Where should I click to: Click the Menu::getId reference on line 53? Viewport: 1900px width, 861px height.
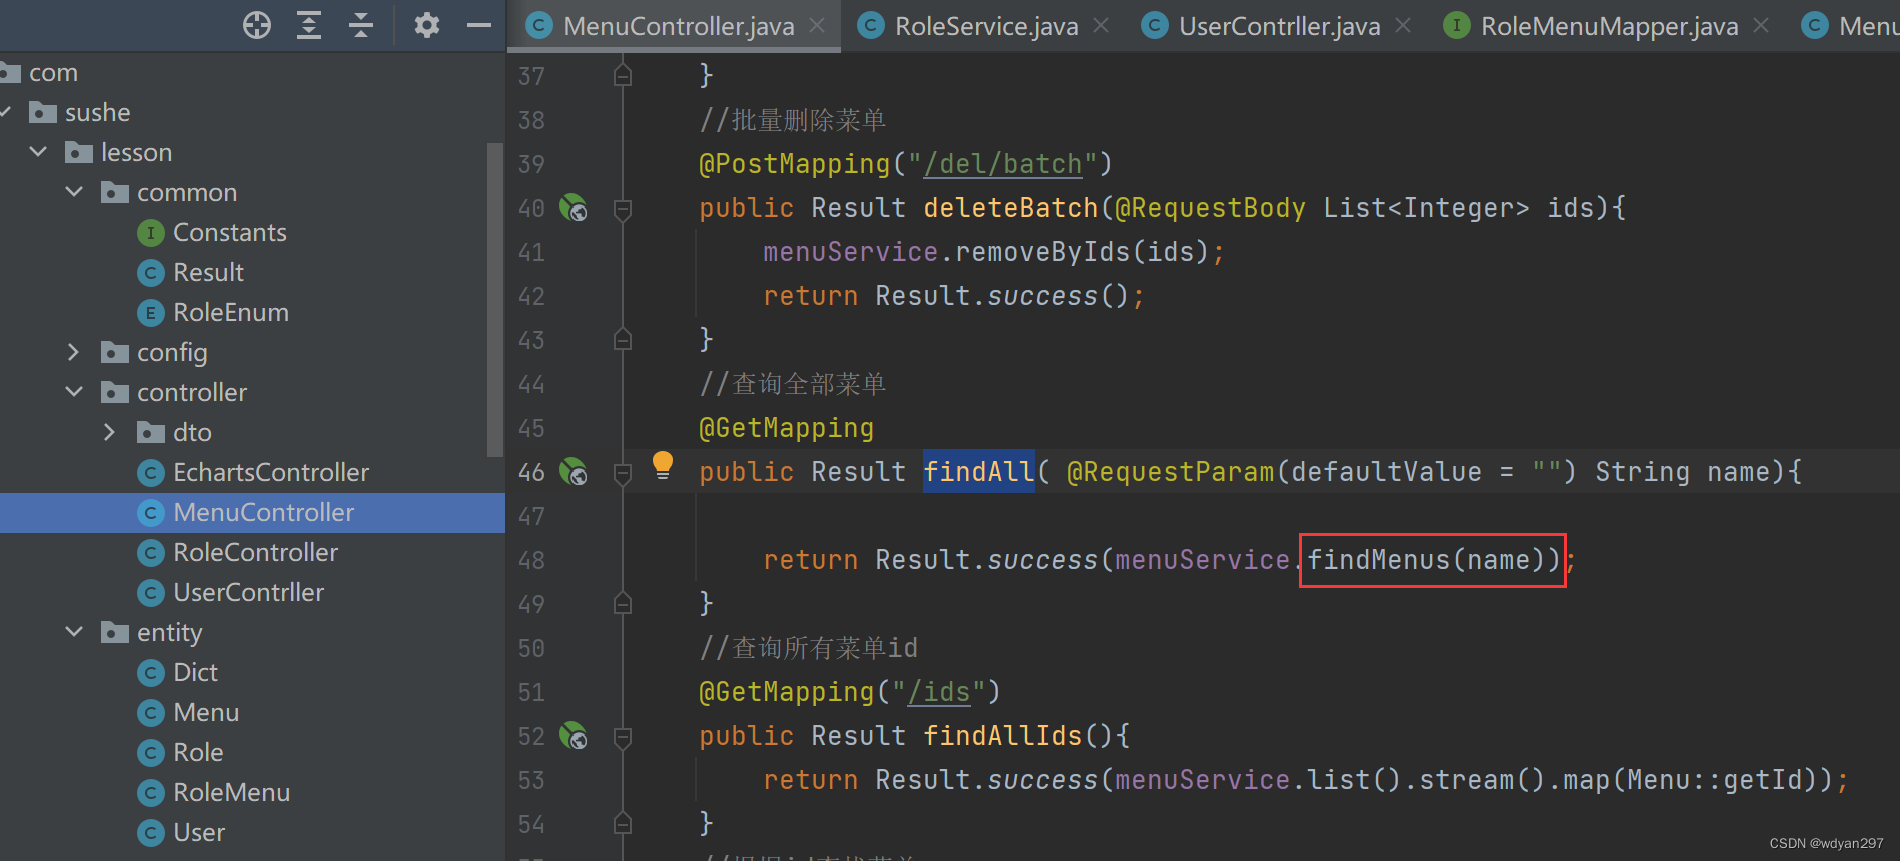point(1715,780)
